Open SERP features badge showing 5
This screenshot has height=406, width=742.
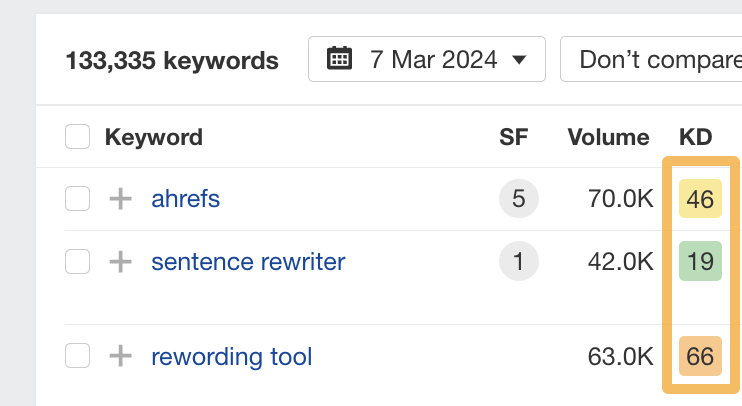pos(518,199)
